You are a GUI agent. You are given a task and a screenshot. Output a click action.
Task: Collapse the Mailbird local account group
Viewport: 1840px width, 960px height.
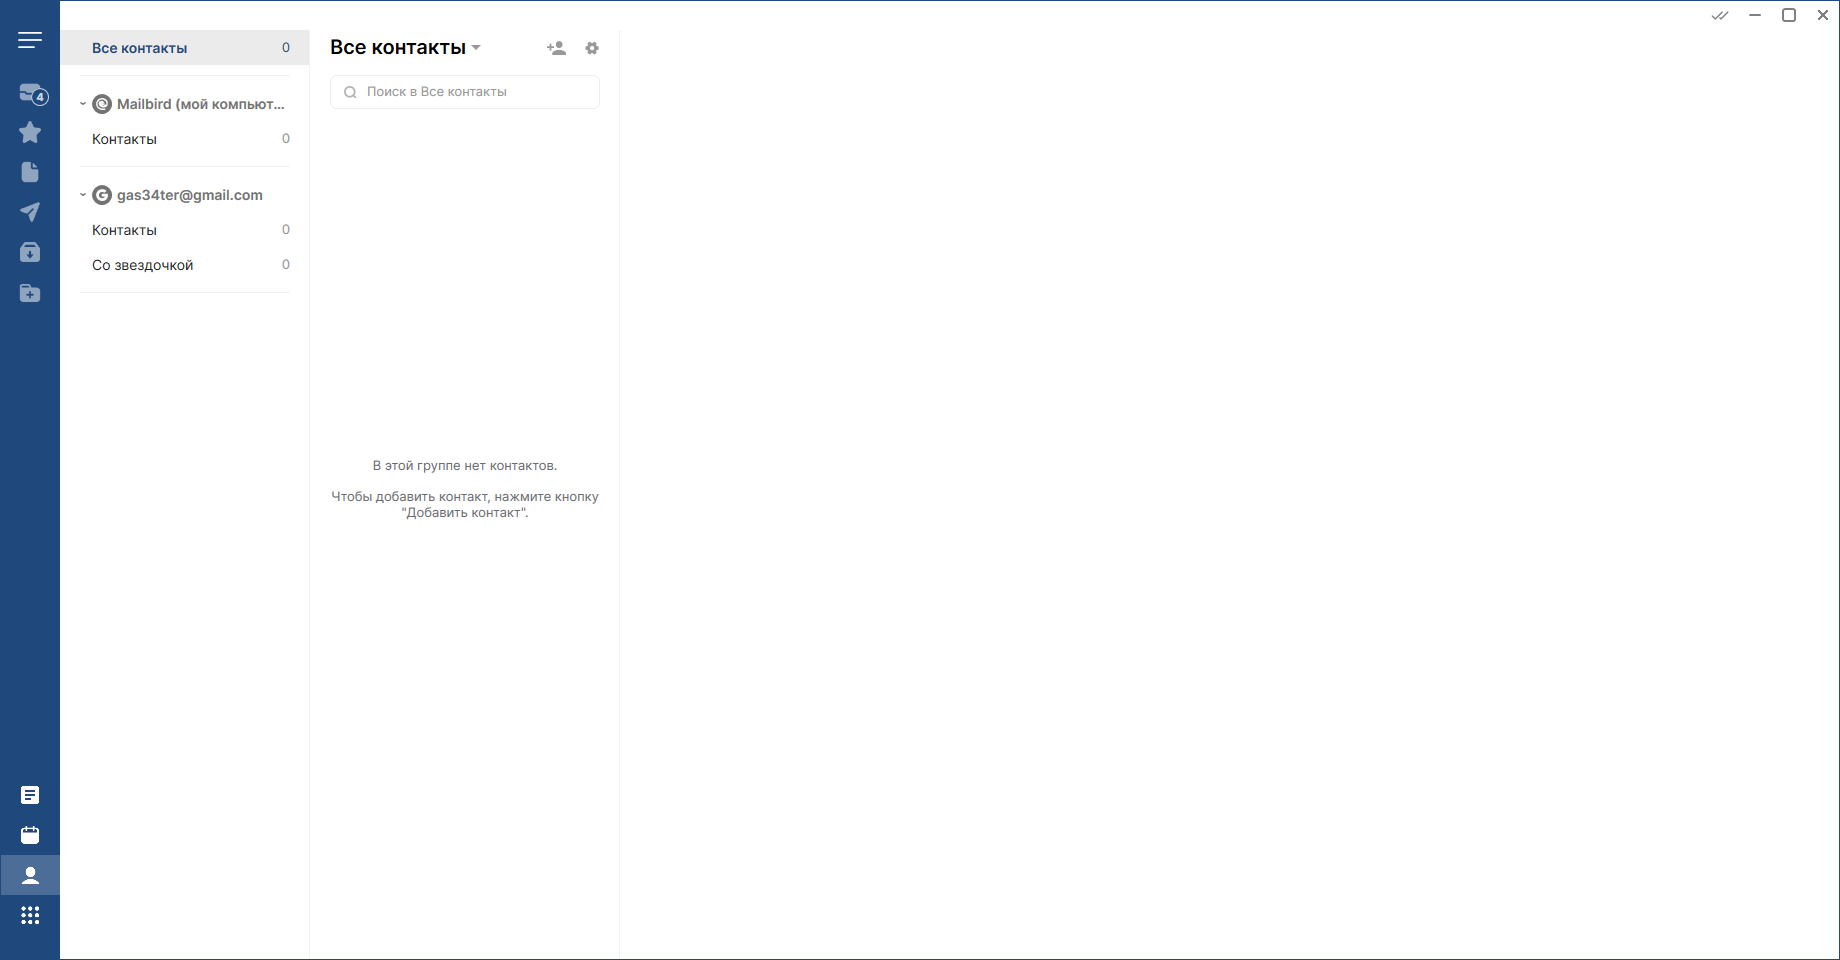[83, 104]
